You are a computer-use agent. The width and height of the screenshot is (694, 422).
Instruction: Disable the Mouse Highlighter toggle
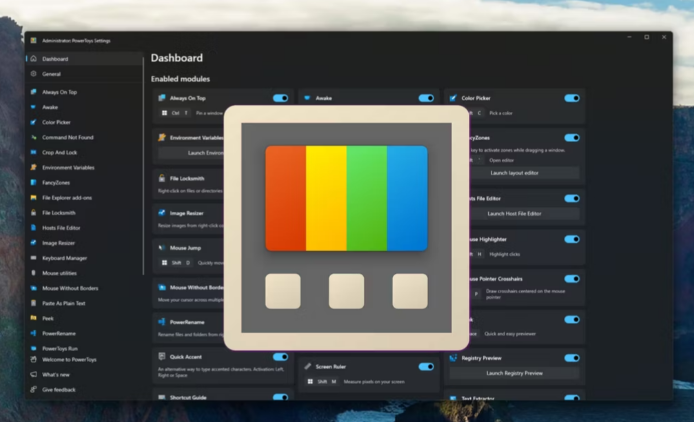[x=572, y=239]
